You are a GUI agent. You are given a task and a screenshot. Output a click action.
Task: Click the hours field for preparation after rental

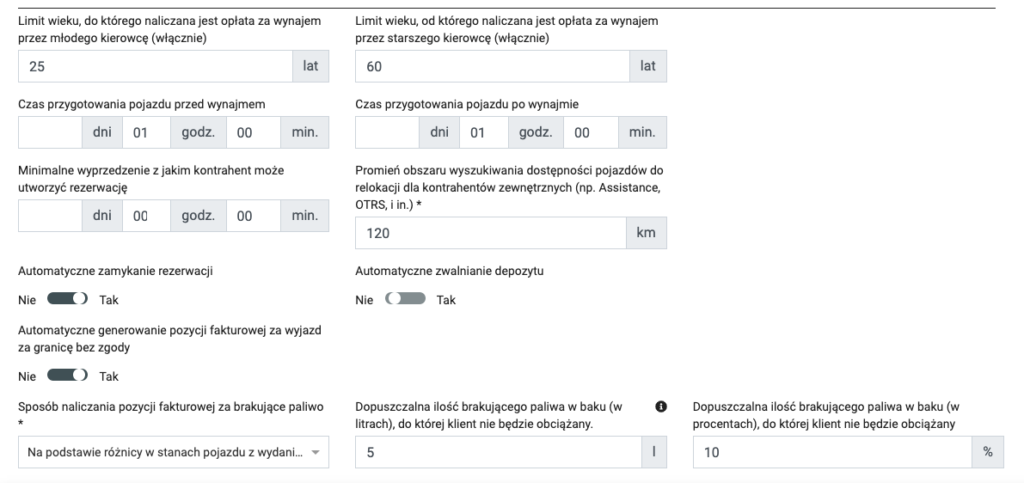click(x=483, y=132)
